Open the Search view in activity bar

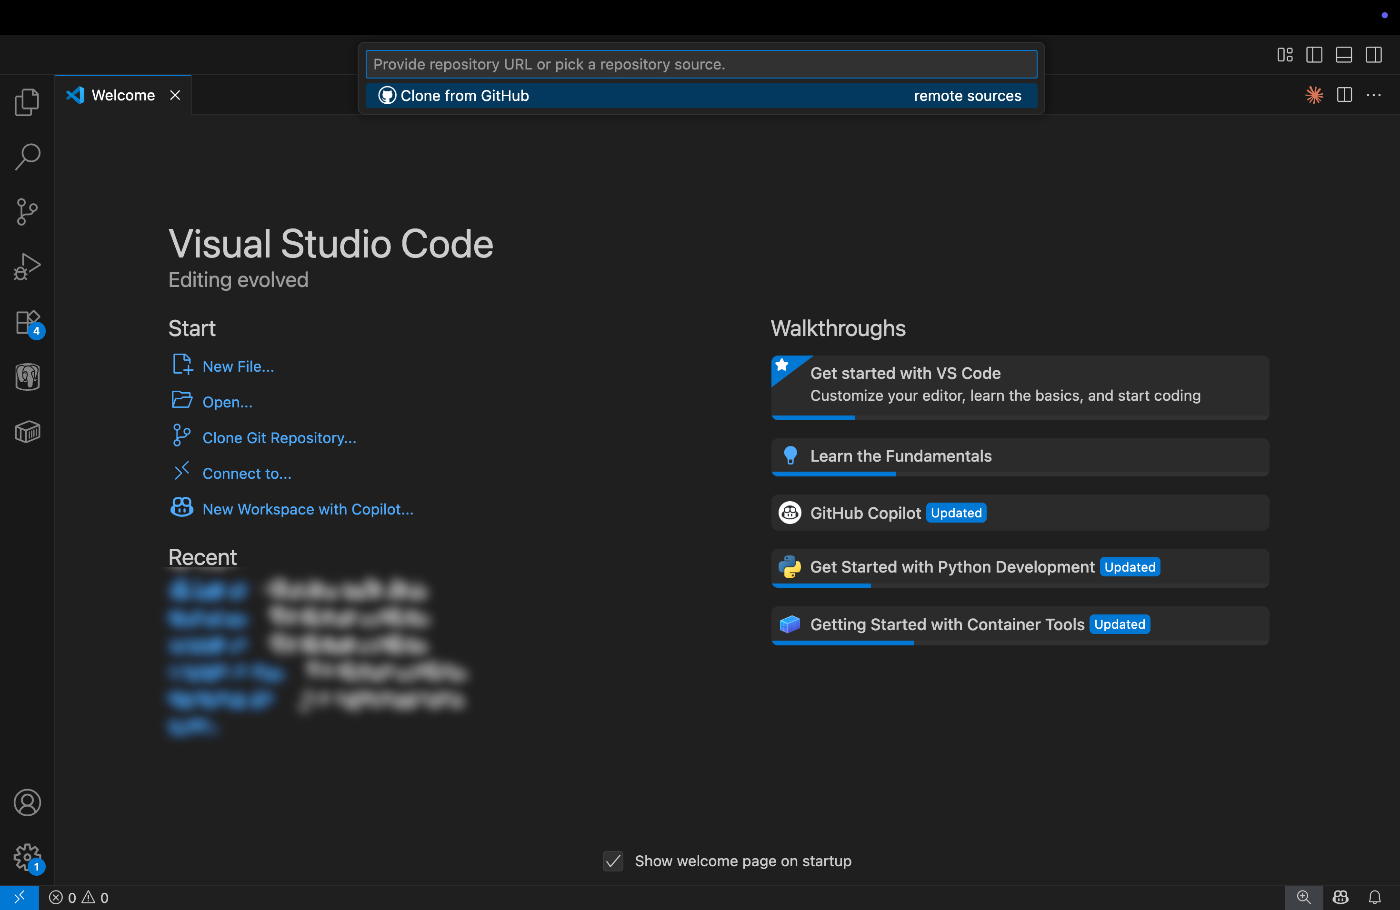tap(27, 156)
